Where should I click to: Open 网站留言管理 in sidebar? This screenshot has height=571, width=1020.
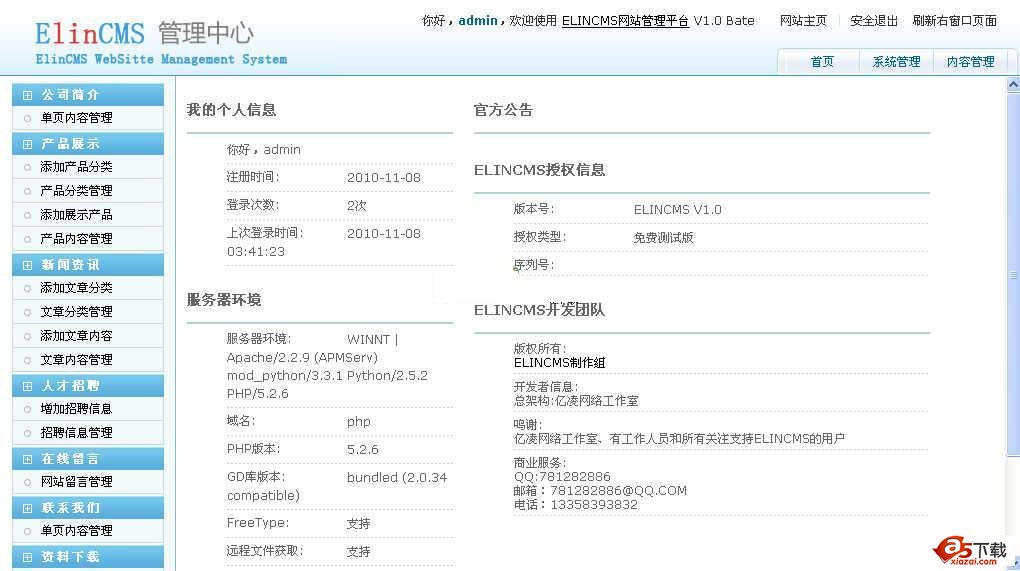(76, 482)
